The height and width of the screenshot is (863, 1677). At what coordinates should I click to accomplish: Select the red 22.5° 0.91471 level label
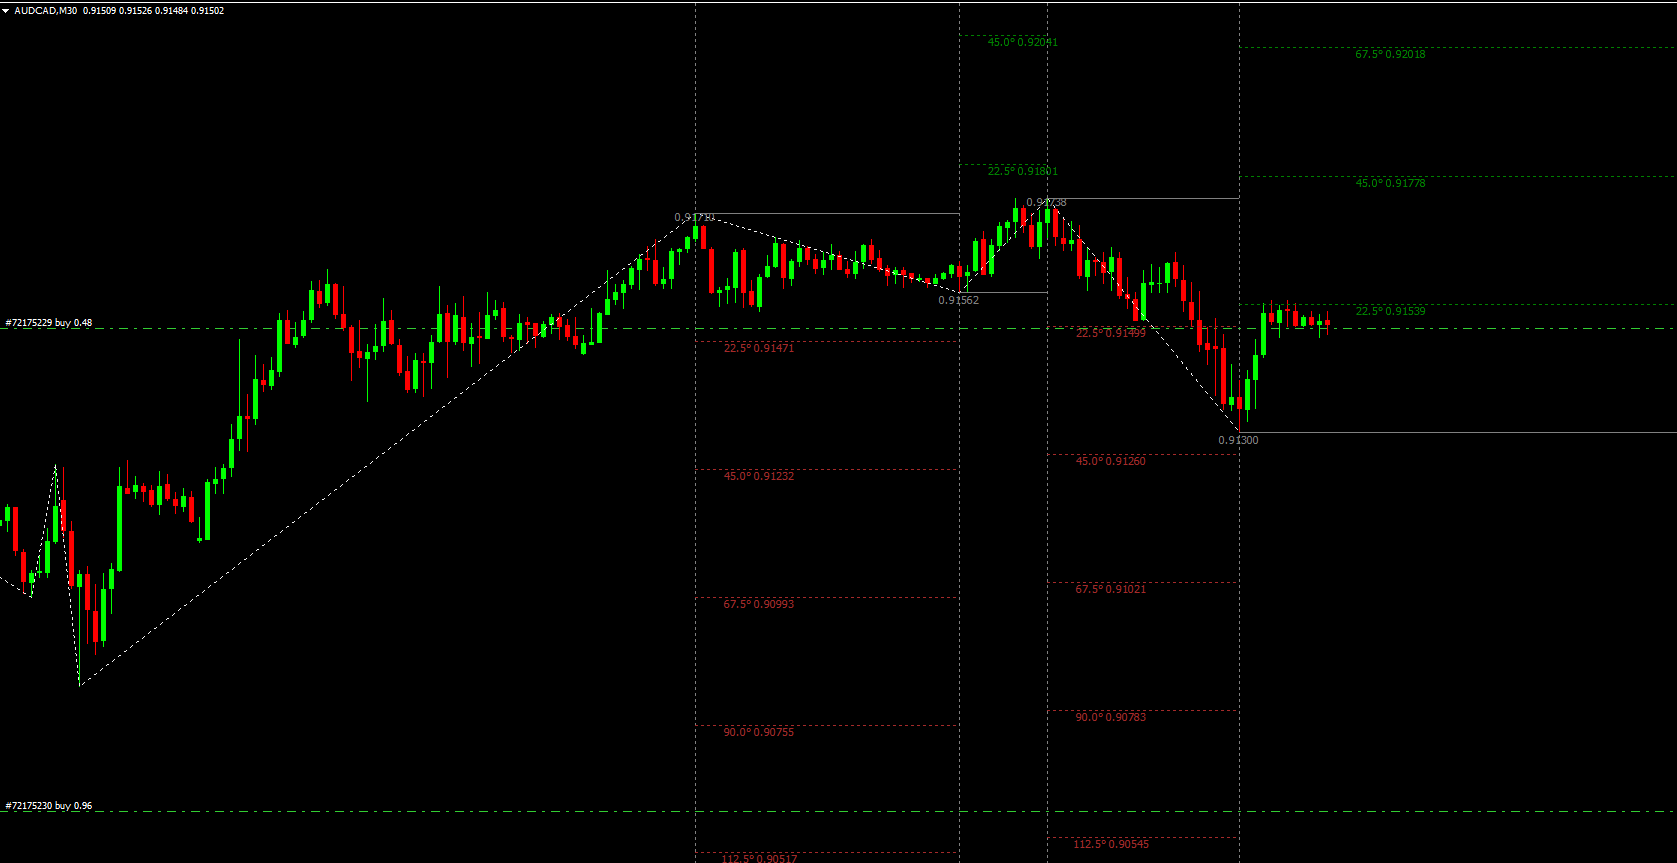click(x=758, y=348)
